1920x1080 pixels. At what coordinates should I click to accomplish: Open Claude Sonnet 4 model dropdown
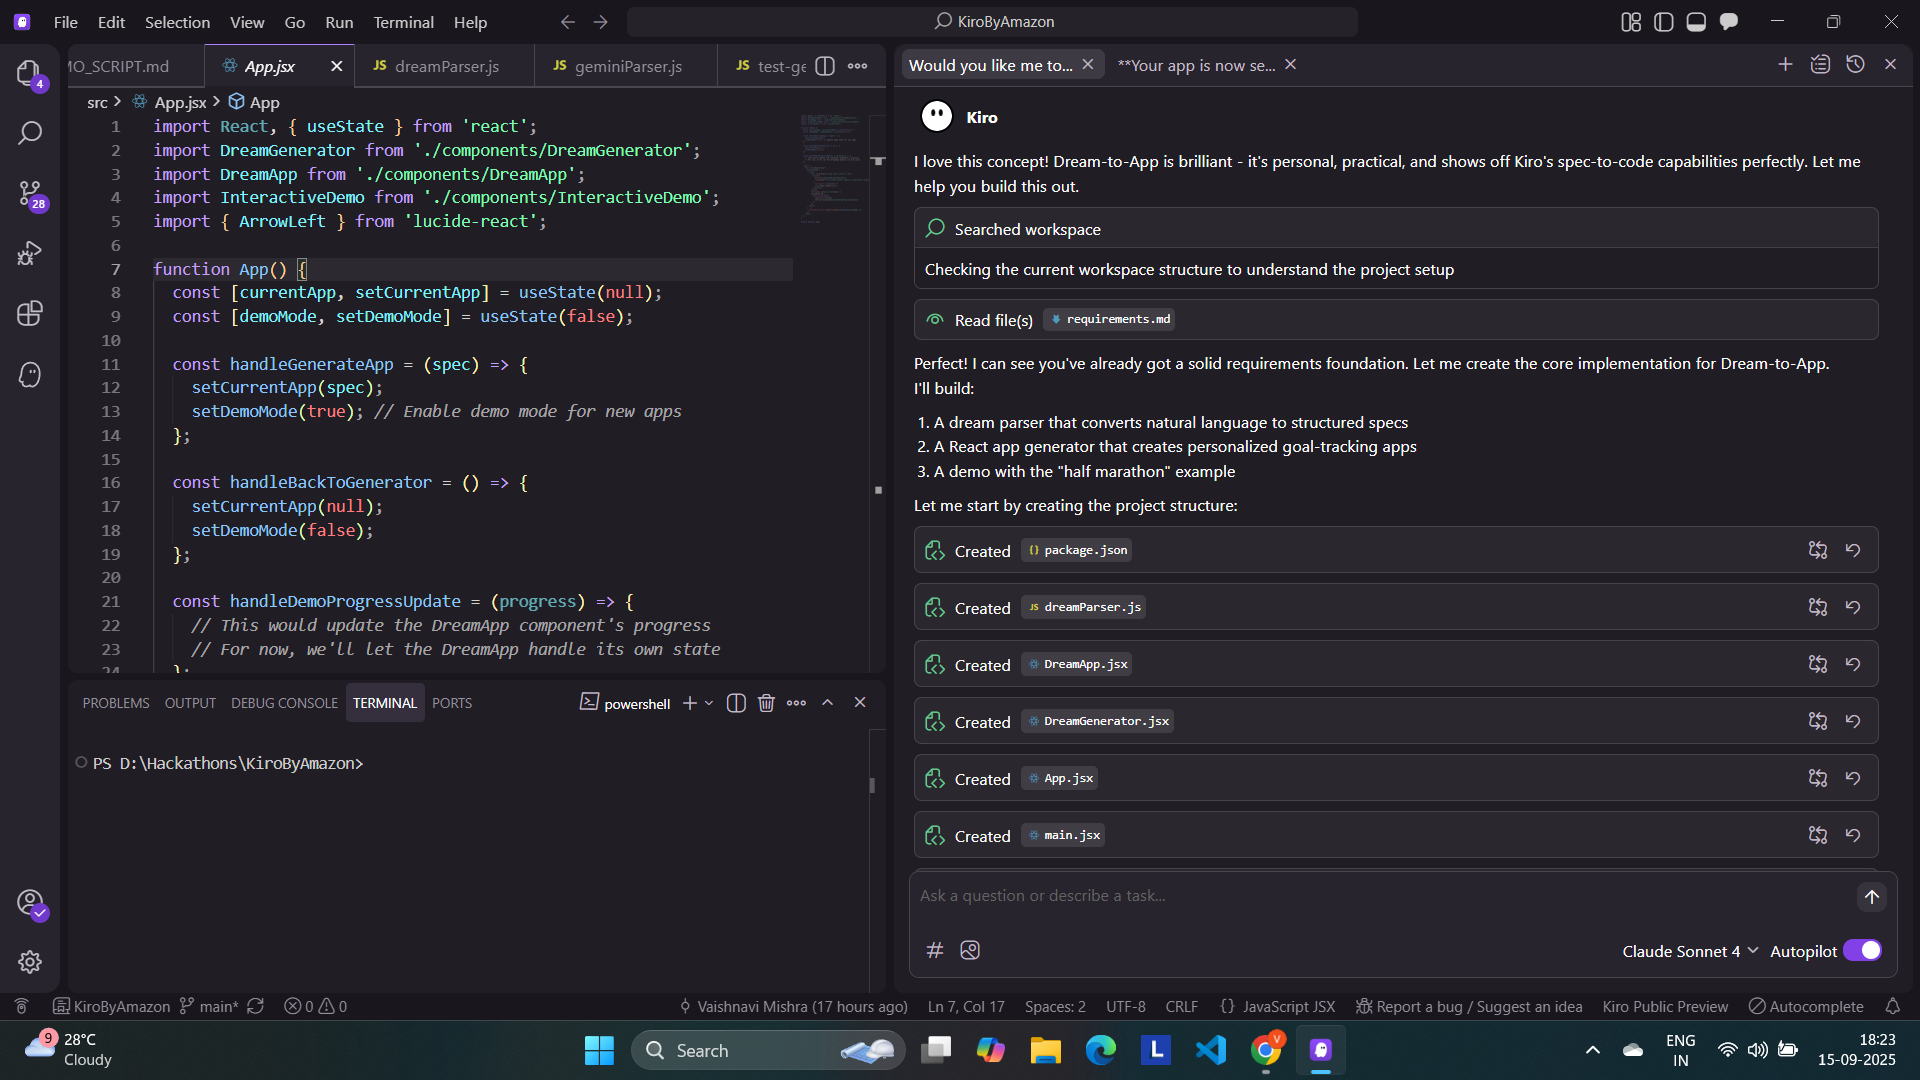click(x=1690, y=951)
